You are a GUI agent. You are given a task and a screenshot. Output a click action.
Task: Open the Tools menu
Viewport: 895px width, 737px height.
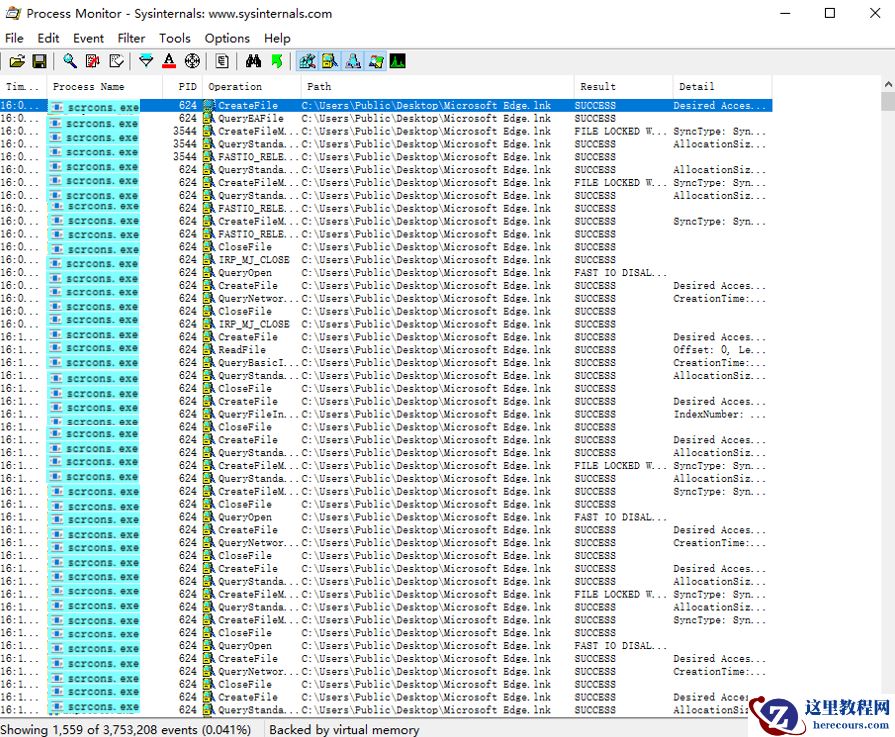point(174,38)
